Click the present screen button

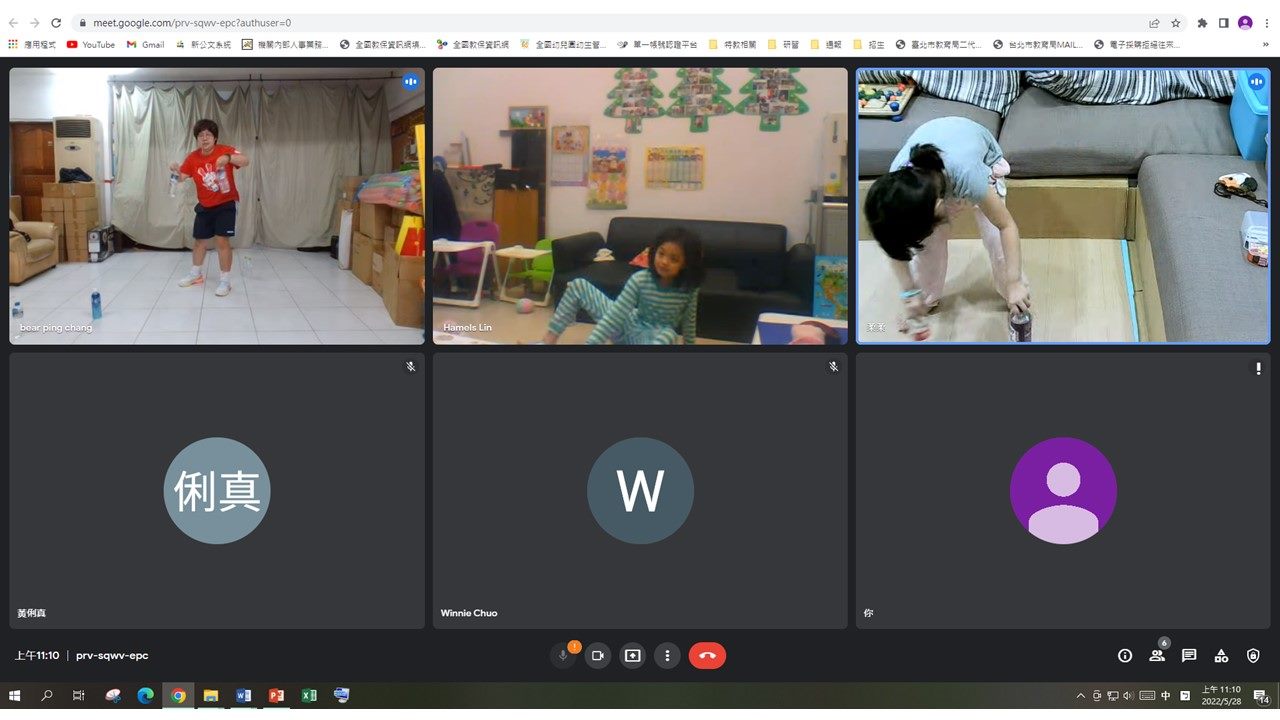point(632,656)
